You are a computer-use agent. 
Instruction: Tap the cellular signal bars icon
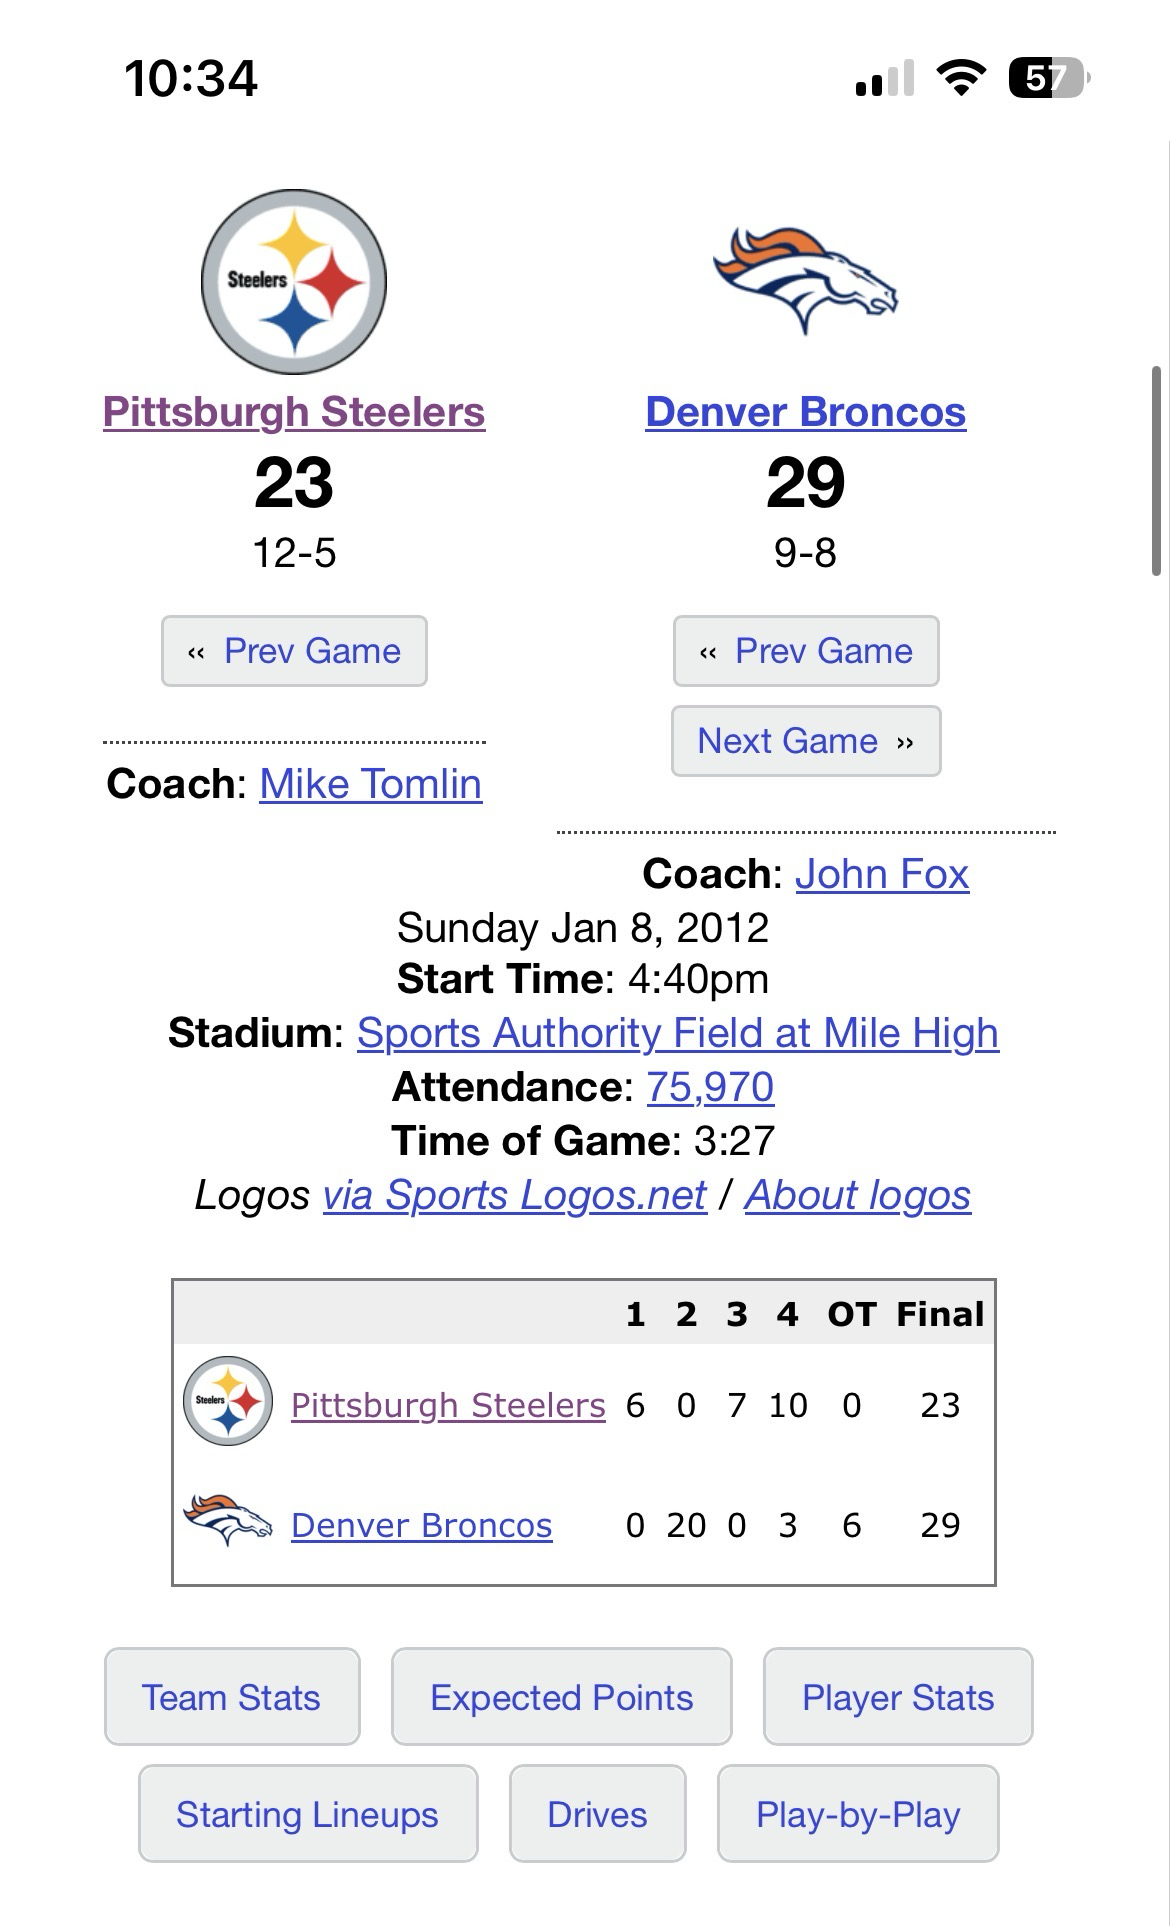point(885,78)
